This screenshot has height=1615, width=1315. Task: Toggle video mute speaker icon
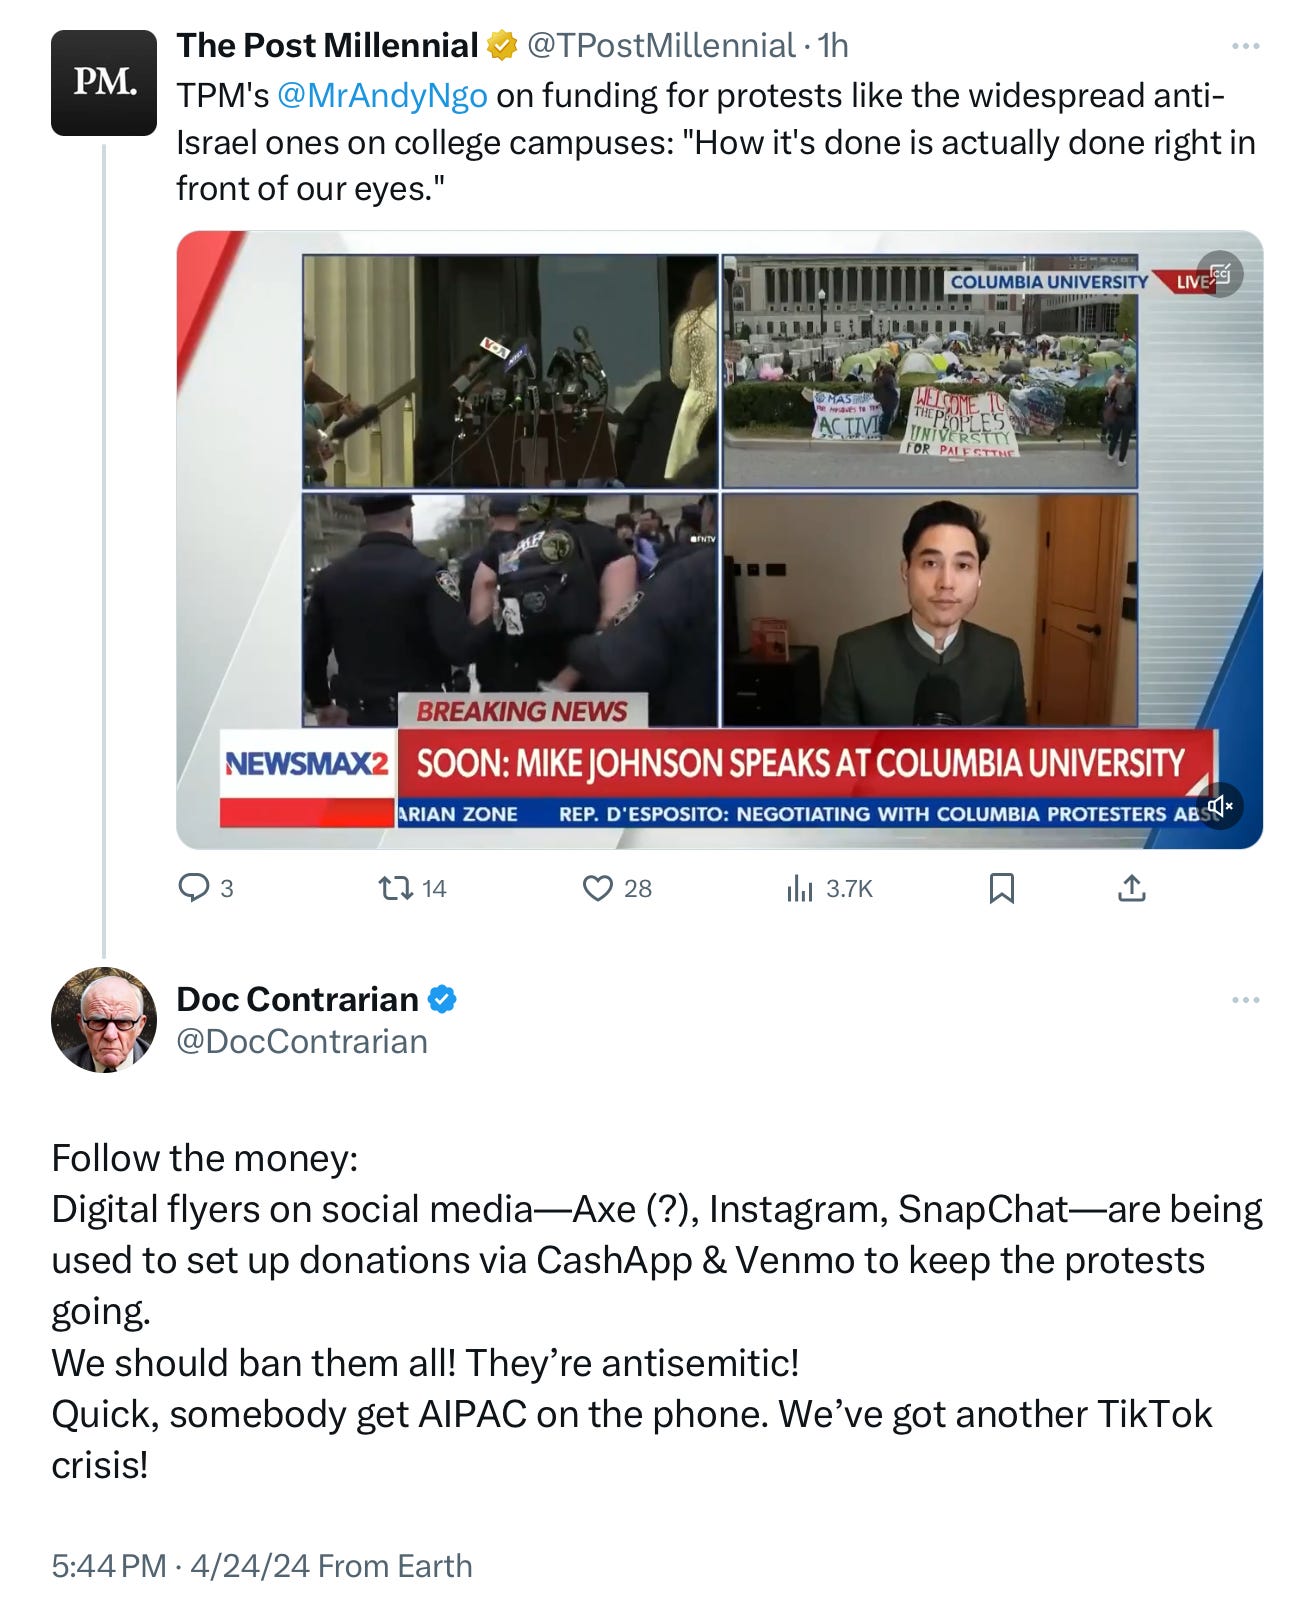[x=1220, y=805]
